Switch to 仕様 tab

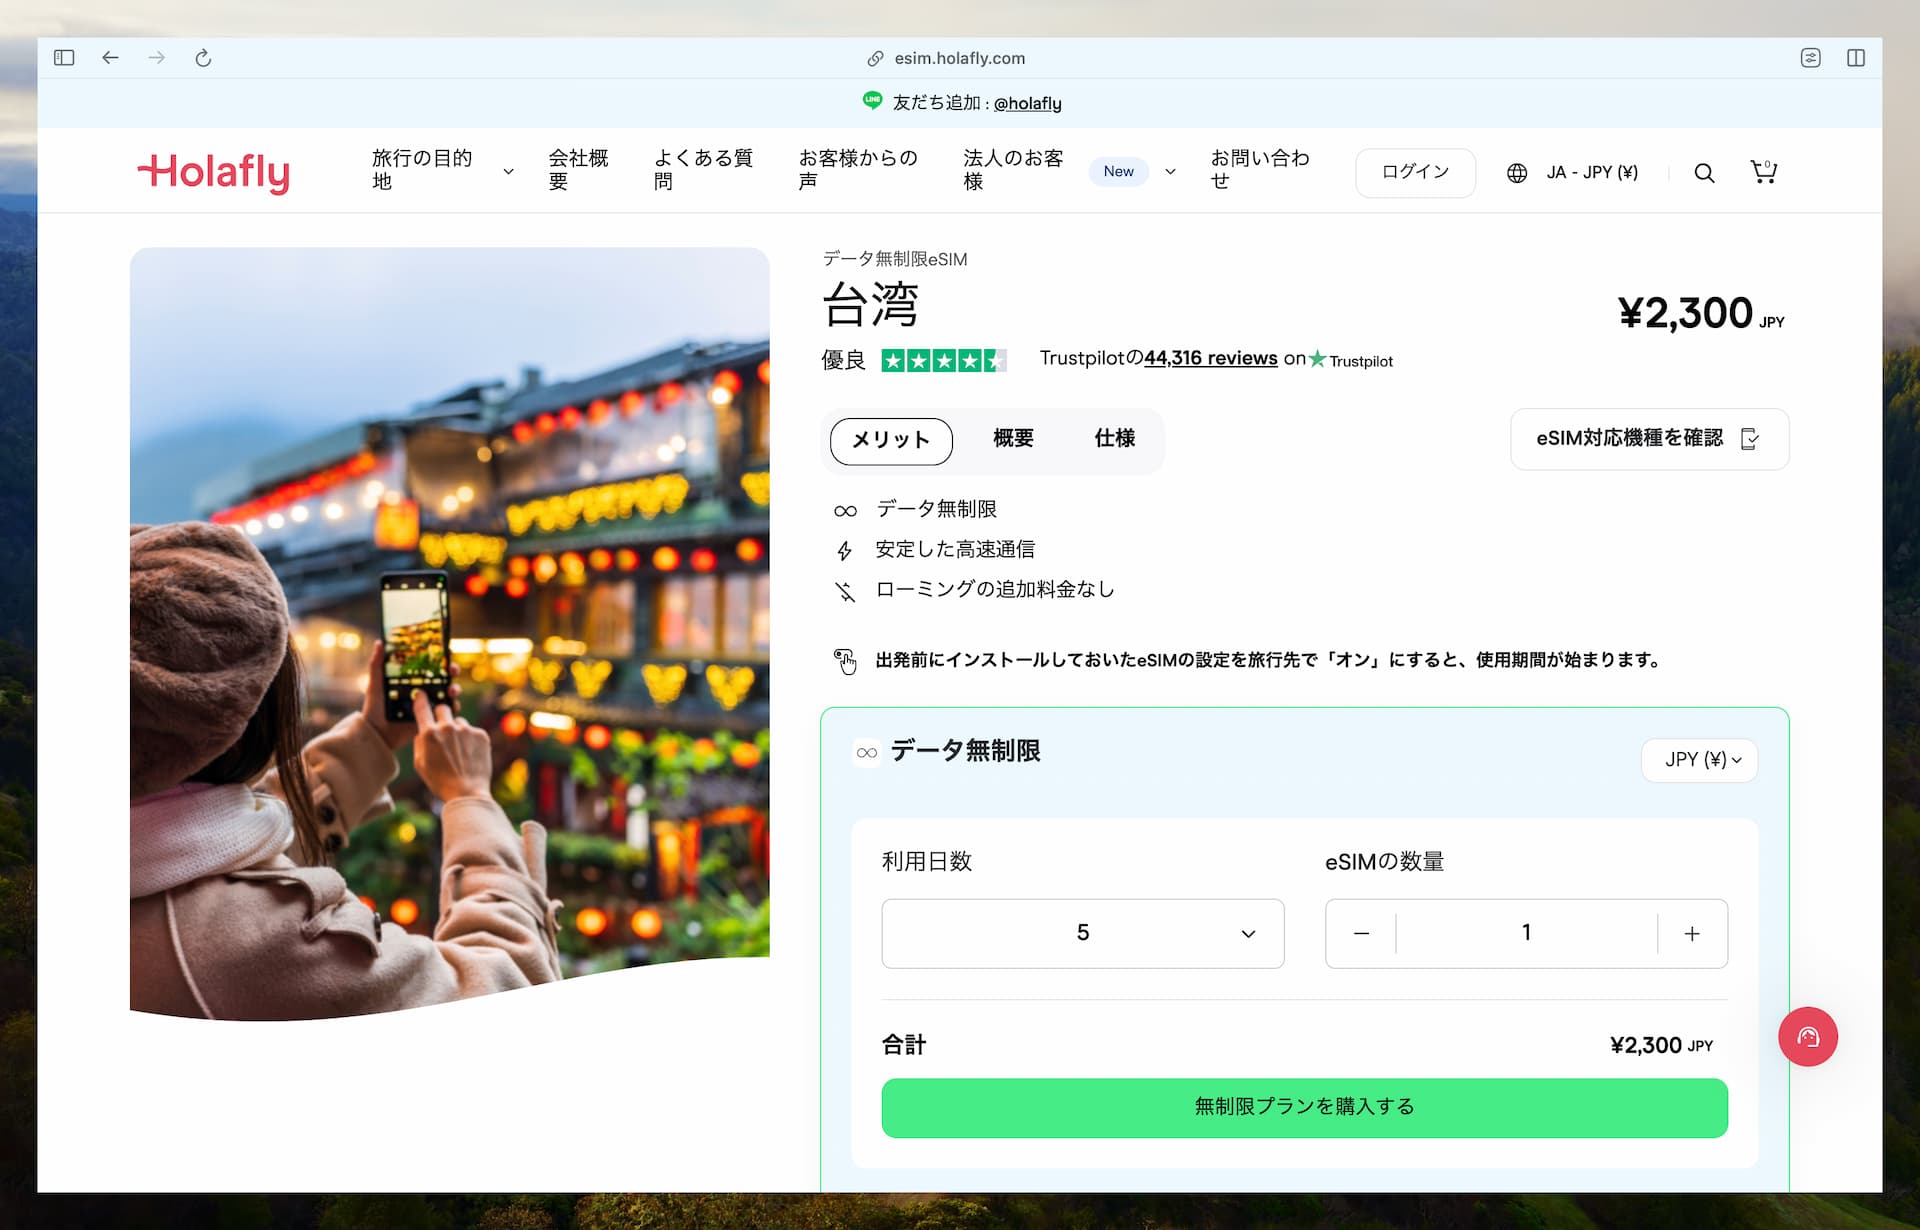(1114, 438)
